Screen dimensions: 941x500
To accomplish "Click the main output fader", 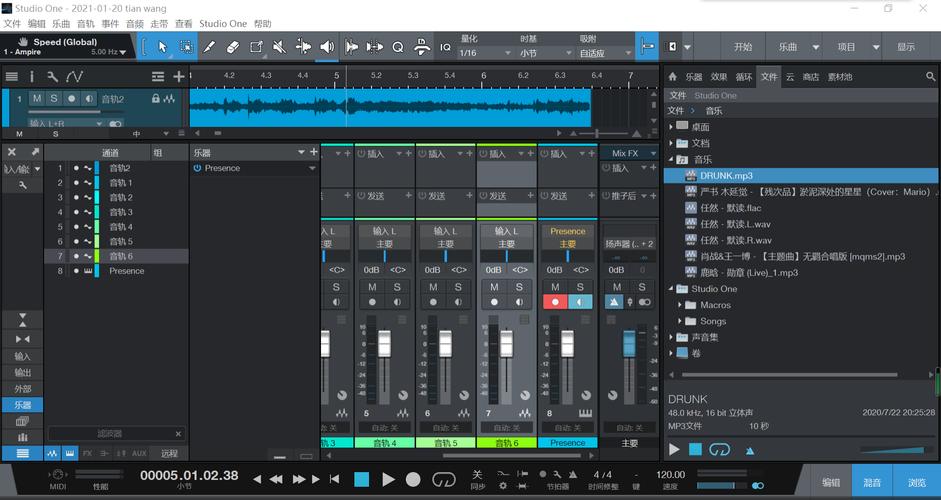I will 629,345.
